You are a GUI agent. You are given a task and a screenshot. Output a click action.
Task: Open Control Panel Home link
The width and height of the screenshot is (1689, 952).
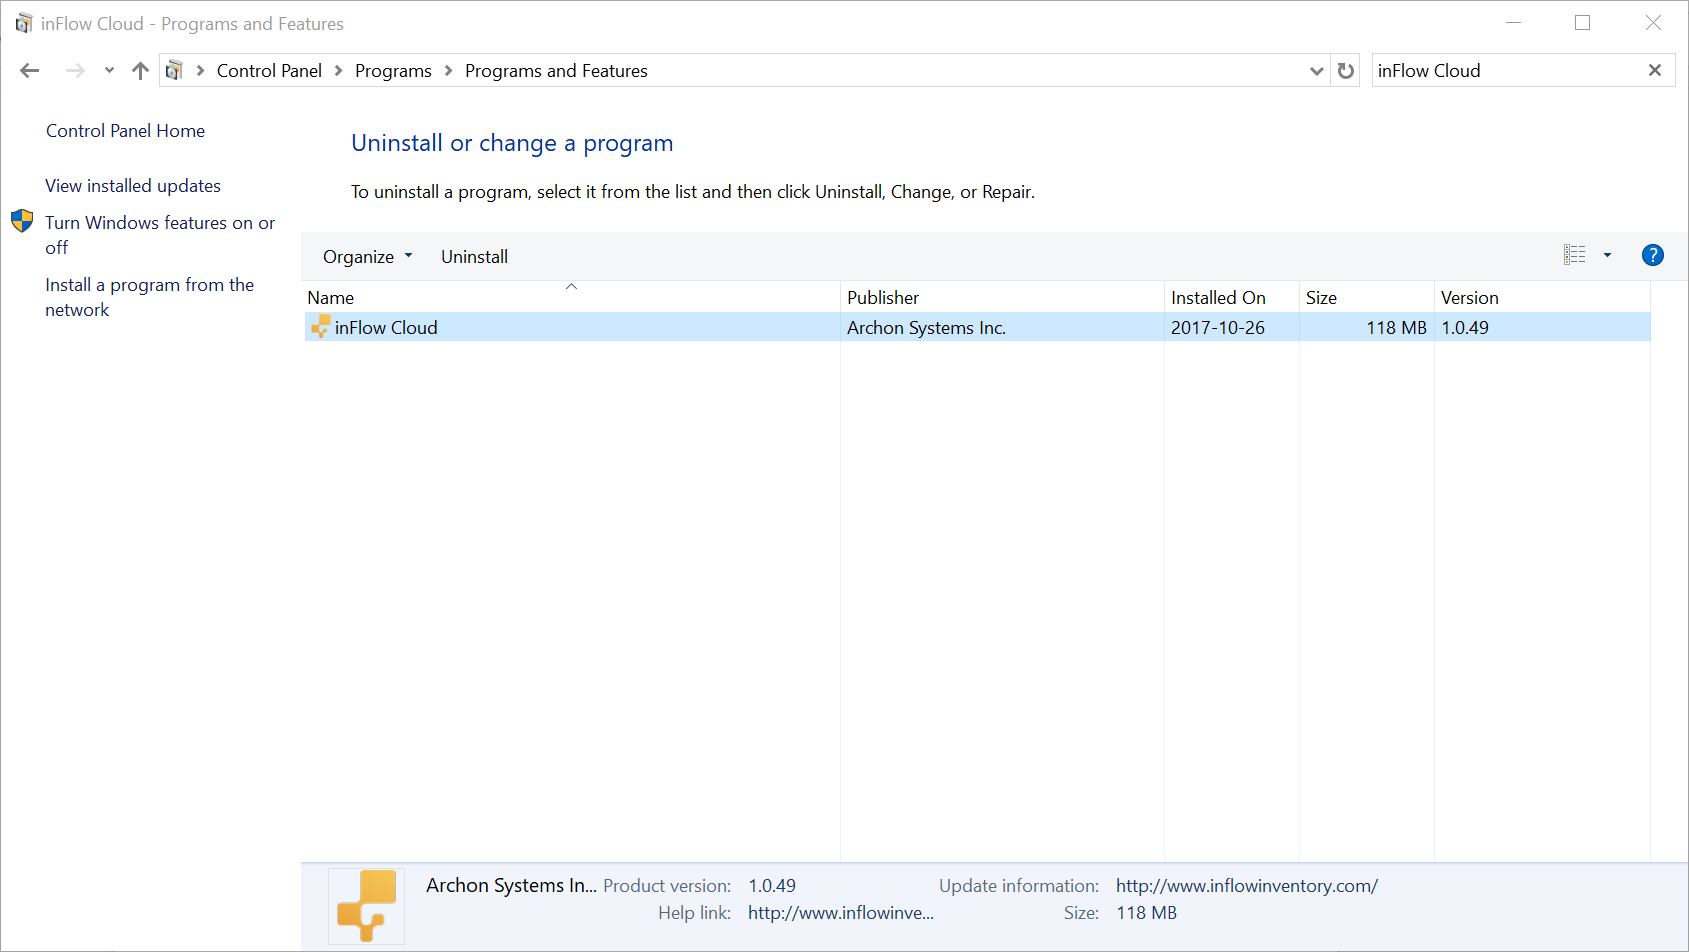tap(125, 131)
